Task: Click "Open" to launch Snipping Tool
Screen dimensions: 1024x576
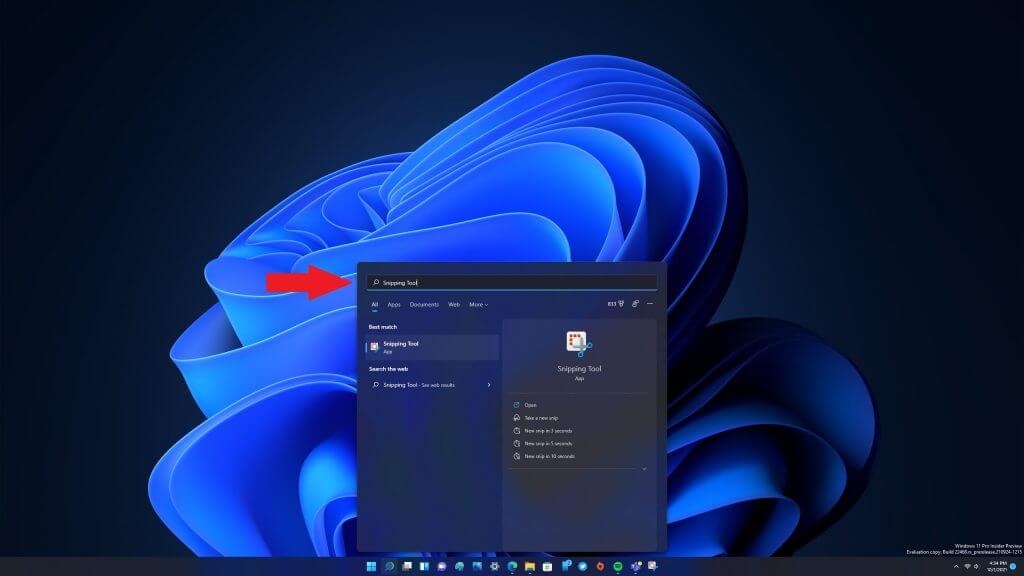Action: (529, 404)
